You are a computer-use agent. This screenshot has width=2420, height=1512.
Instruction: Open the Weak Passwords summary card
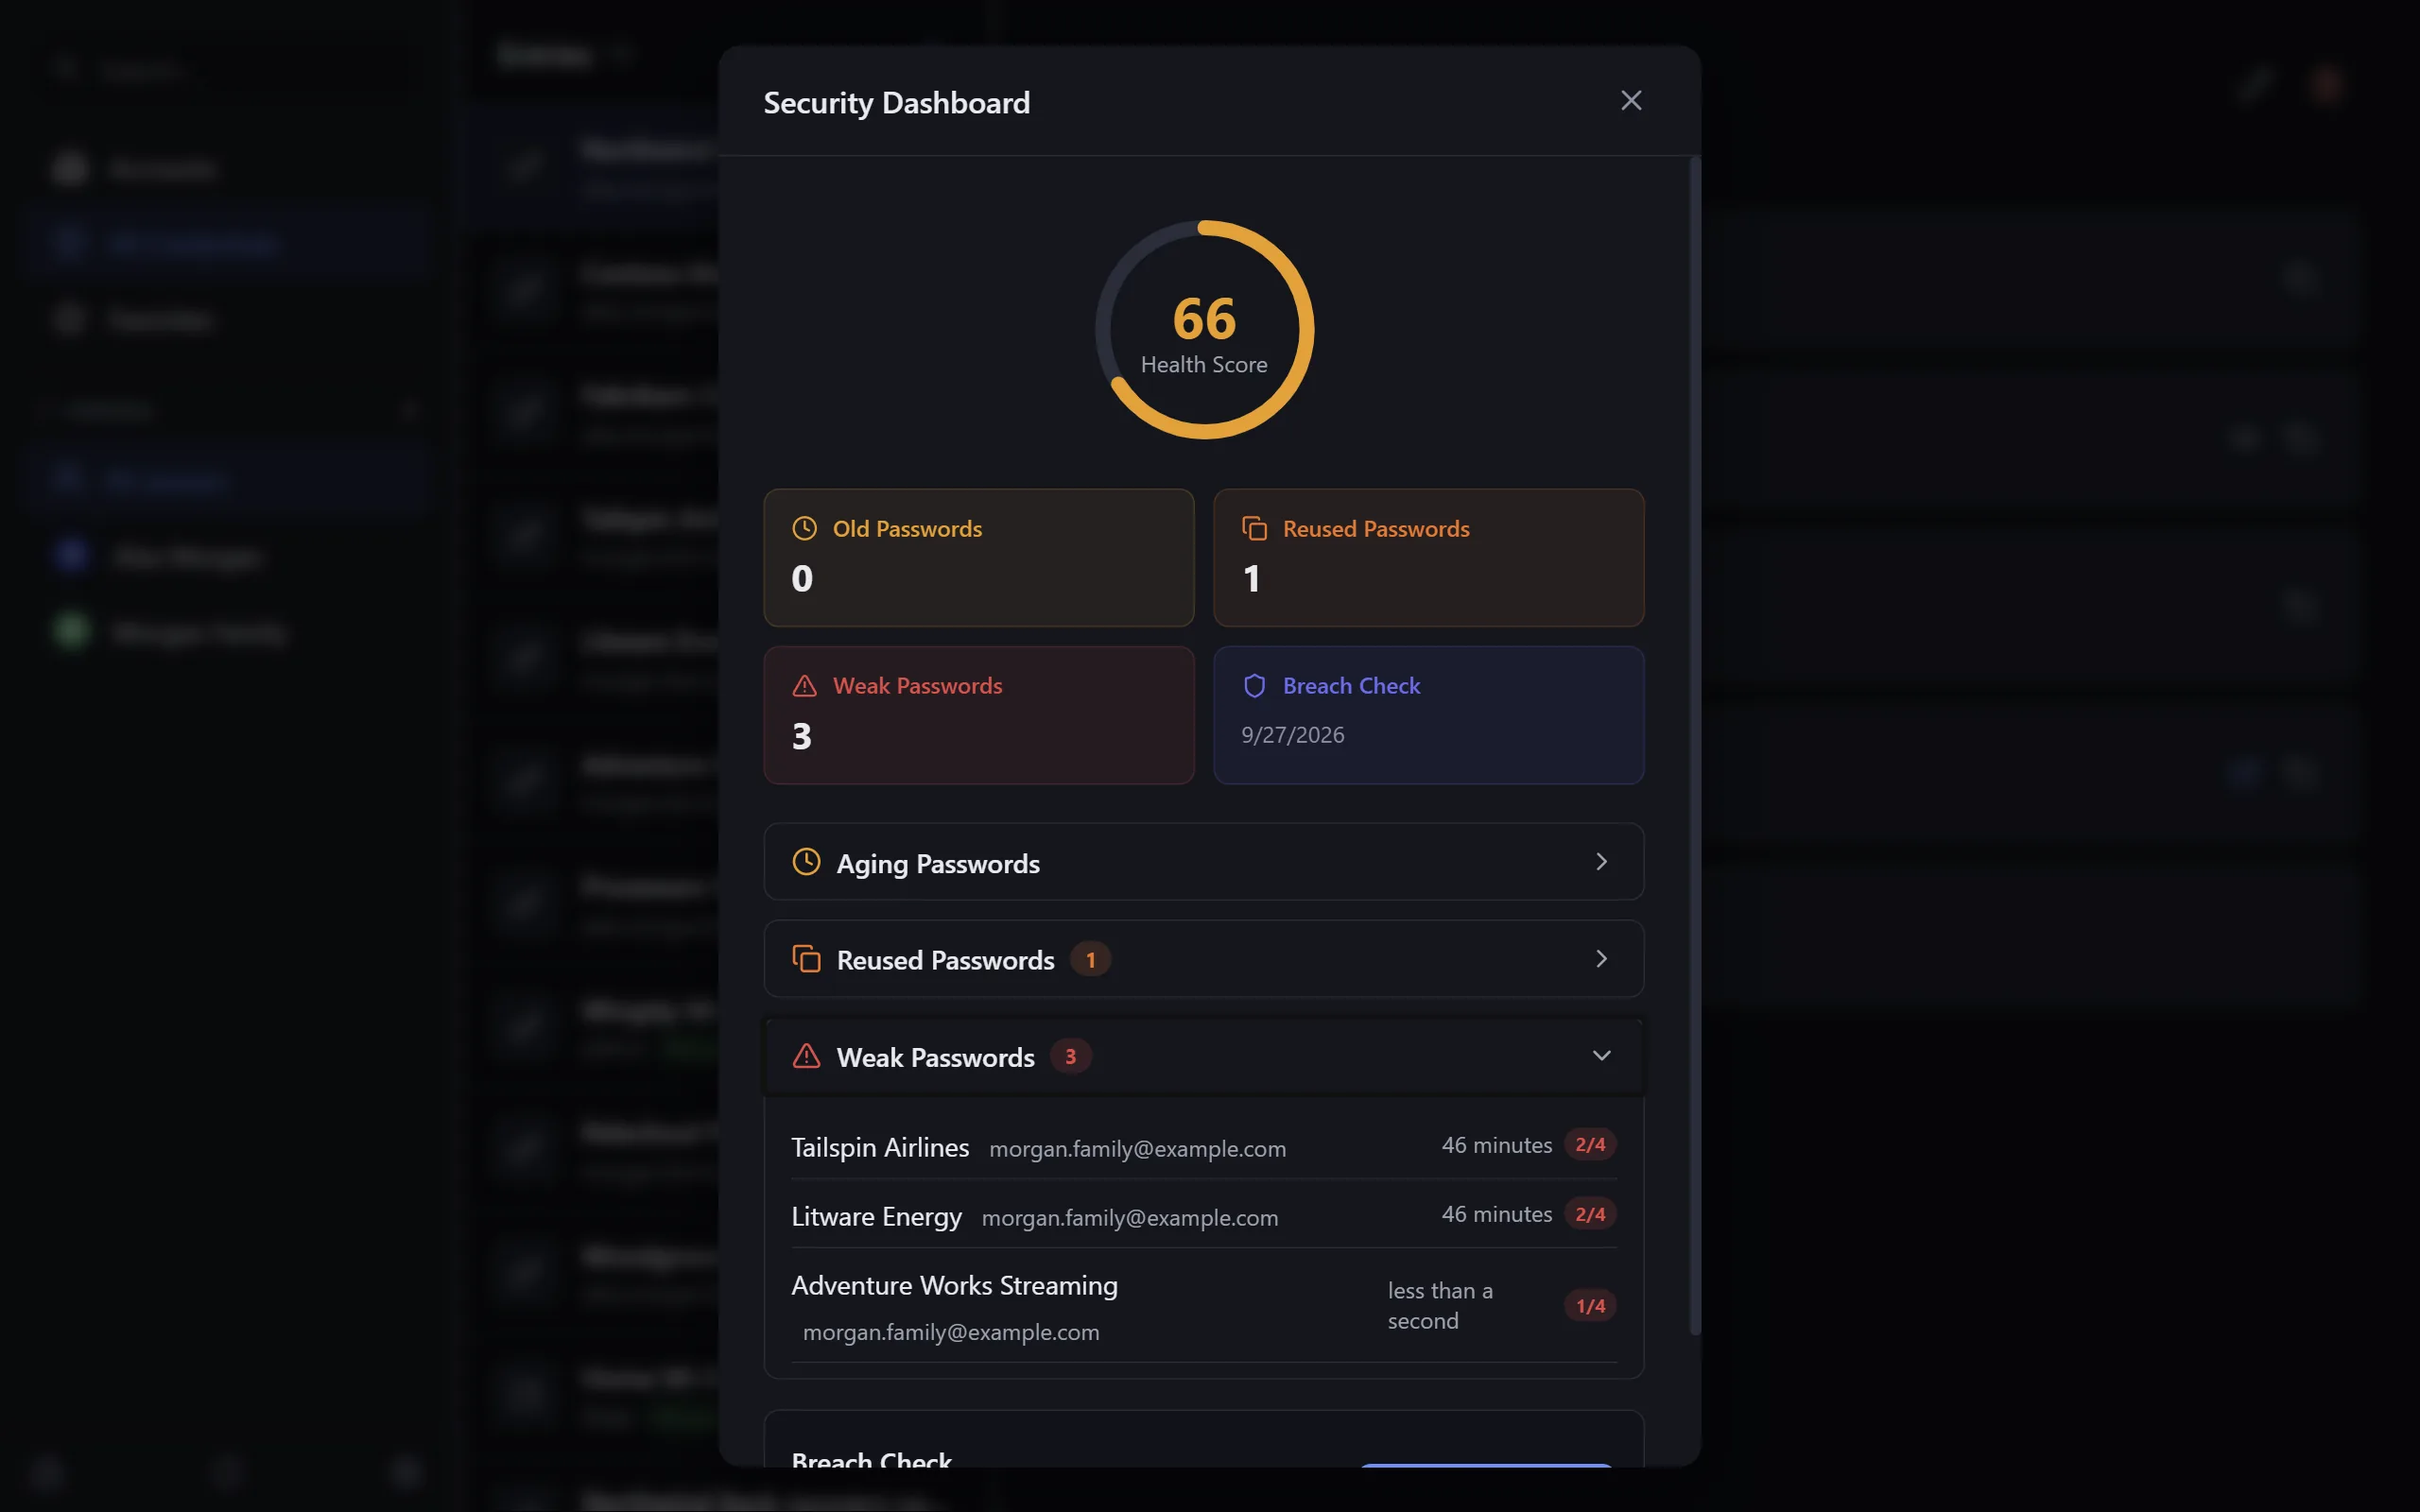pyautogui.click(x=979, y=715)
